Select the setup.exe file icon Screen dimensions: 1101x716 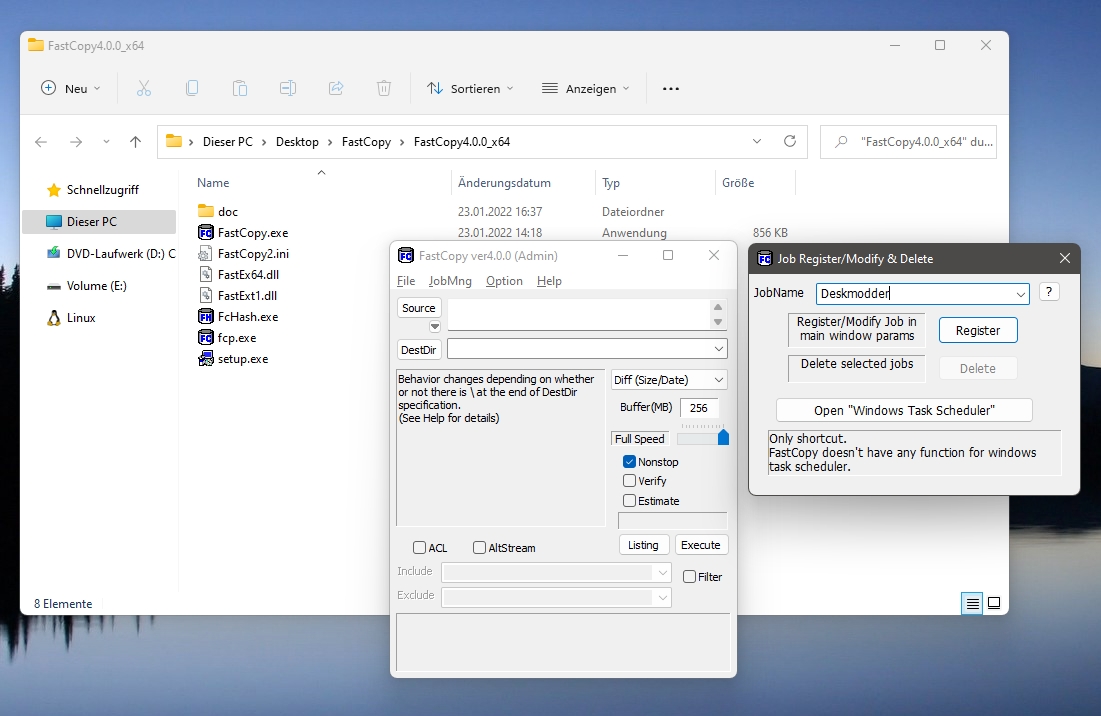click(x=206, y=359)
